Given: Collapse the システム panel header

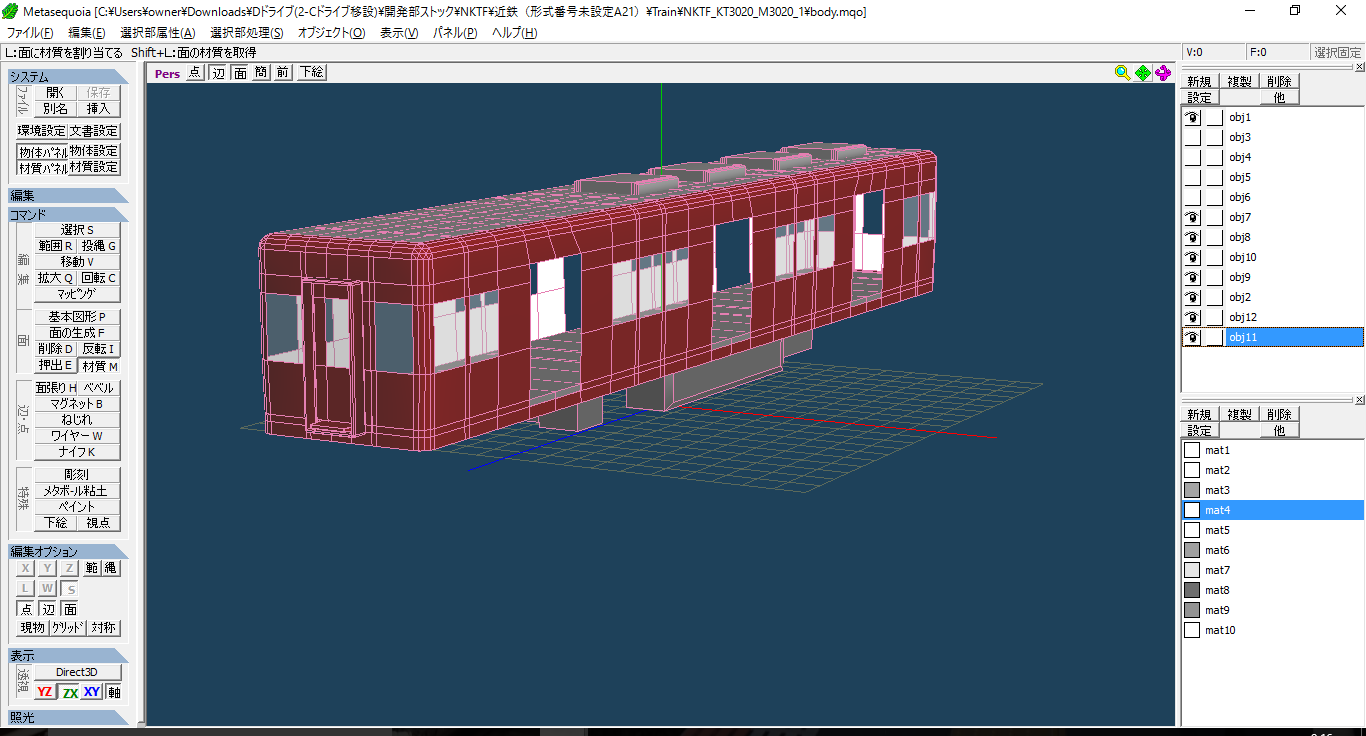Looking at the screenshot, I should click(x=69, y=77).
